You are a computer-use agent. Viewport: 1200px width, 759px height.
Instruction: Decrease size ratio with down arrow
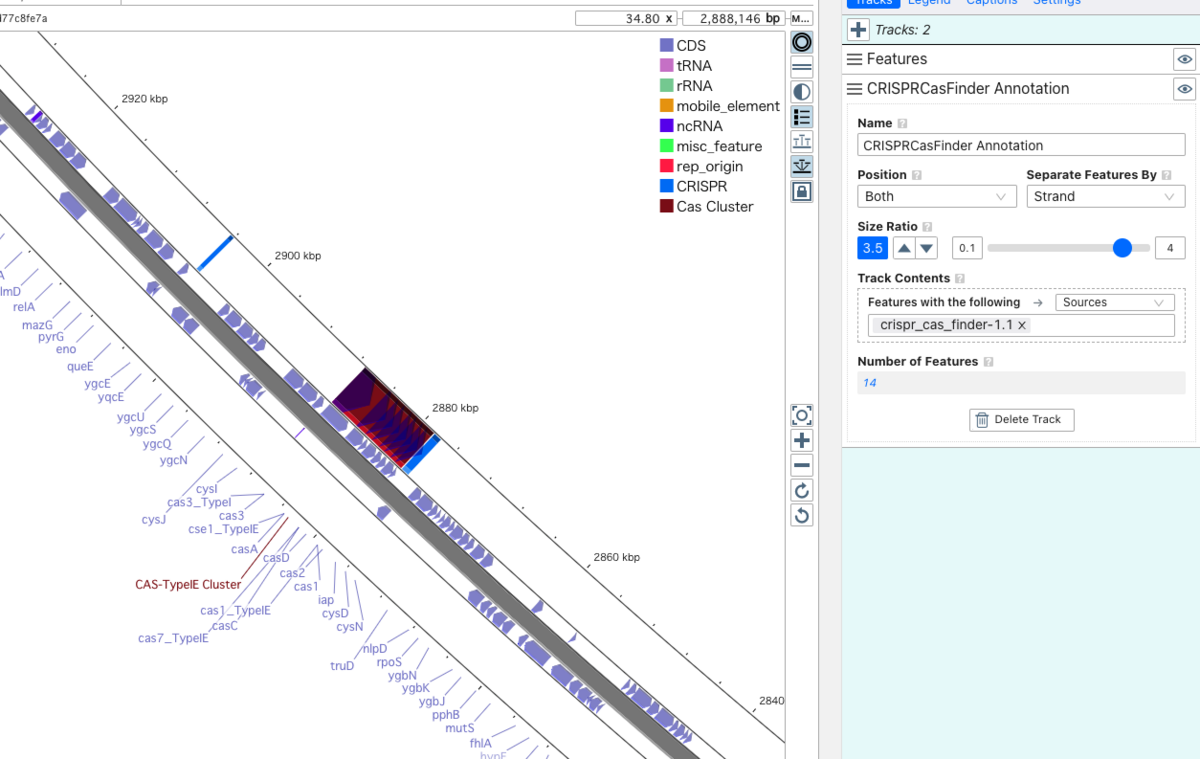coord(927,248)
